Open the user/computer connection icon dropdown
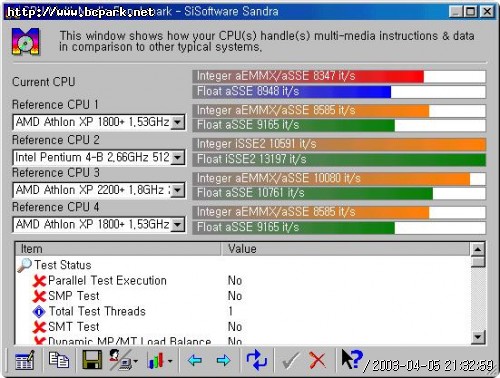This screenshot has width=500, height=378. [123, 360]
